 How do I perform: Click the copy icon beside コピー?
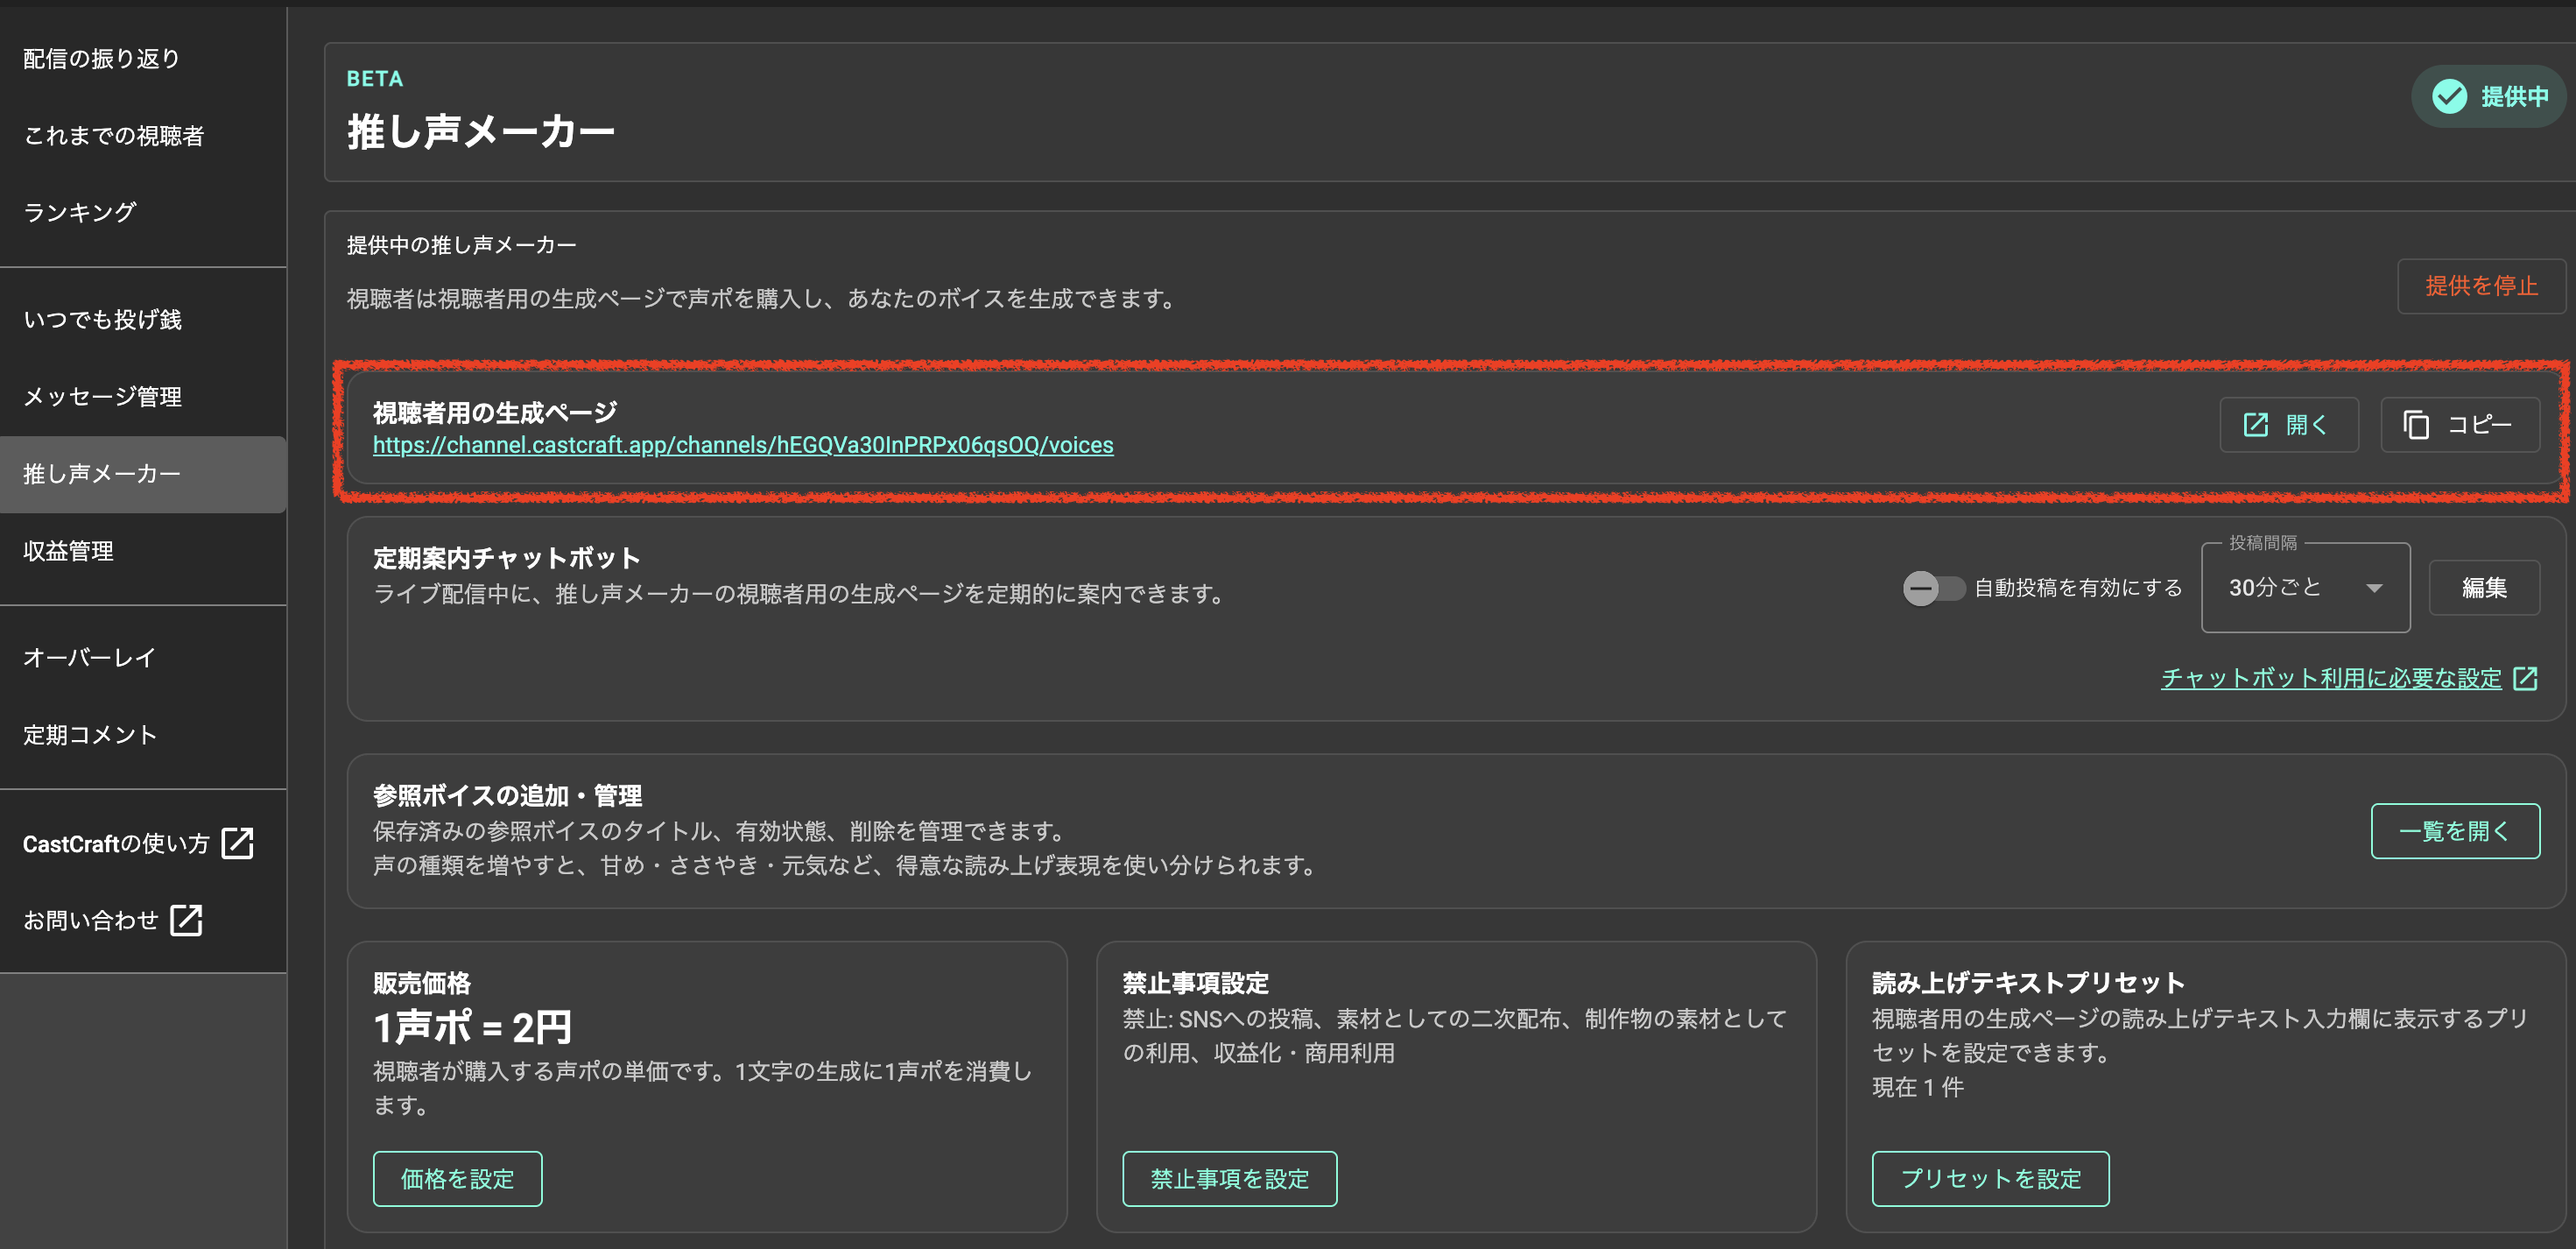click(x=2416, y=425)
